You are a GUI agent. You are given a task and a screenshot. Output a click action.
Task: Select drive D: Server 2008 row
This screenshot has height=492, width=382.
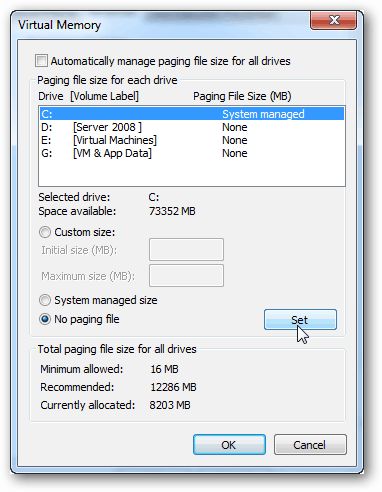pos(192,127)
